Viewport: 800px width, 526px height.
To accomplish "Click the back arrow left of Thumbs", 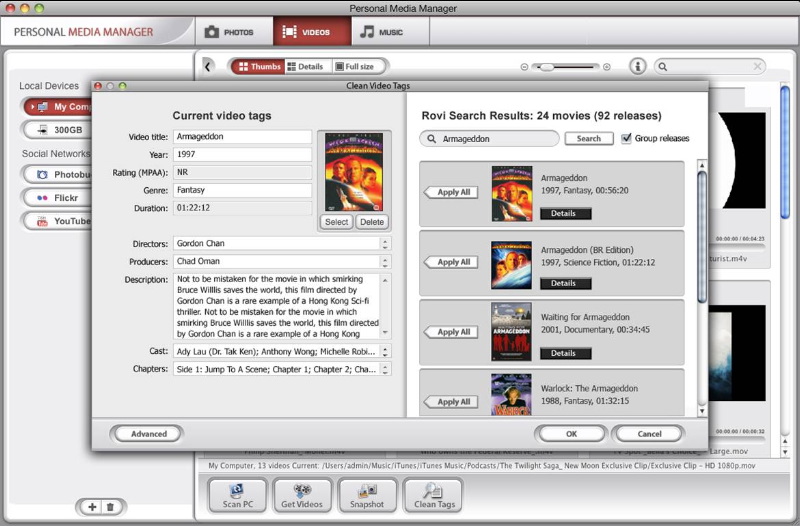I will click(x=208, y=66).
